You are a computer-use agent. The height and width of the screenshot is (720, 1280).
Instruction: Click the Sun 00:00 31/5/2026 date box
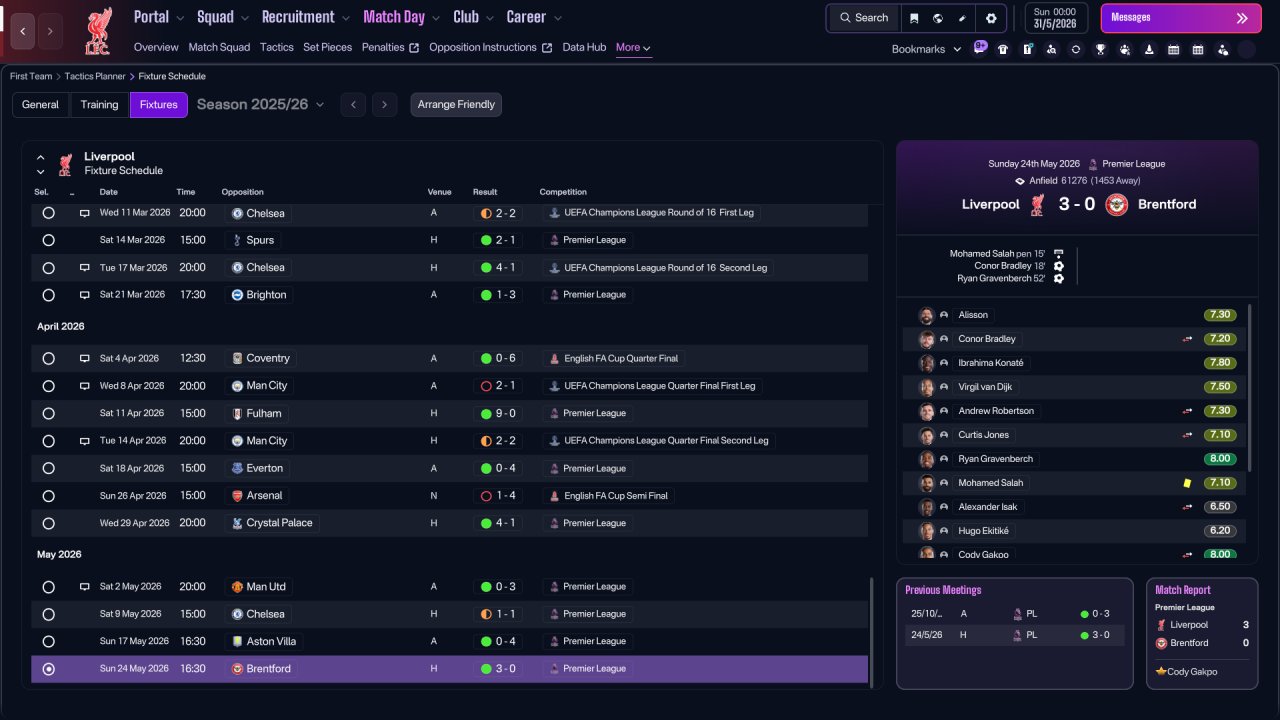coord(1056,18)
